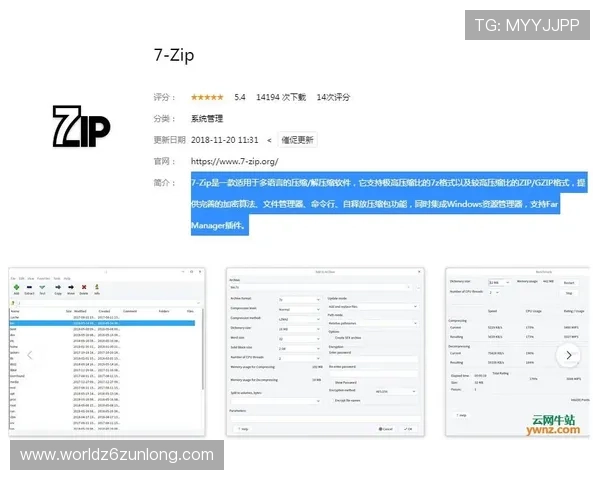Click Move icon in file manager screenshot
The height and width of the screenshot is (480, 600).
71,289
